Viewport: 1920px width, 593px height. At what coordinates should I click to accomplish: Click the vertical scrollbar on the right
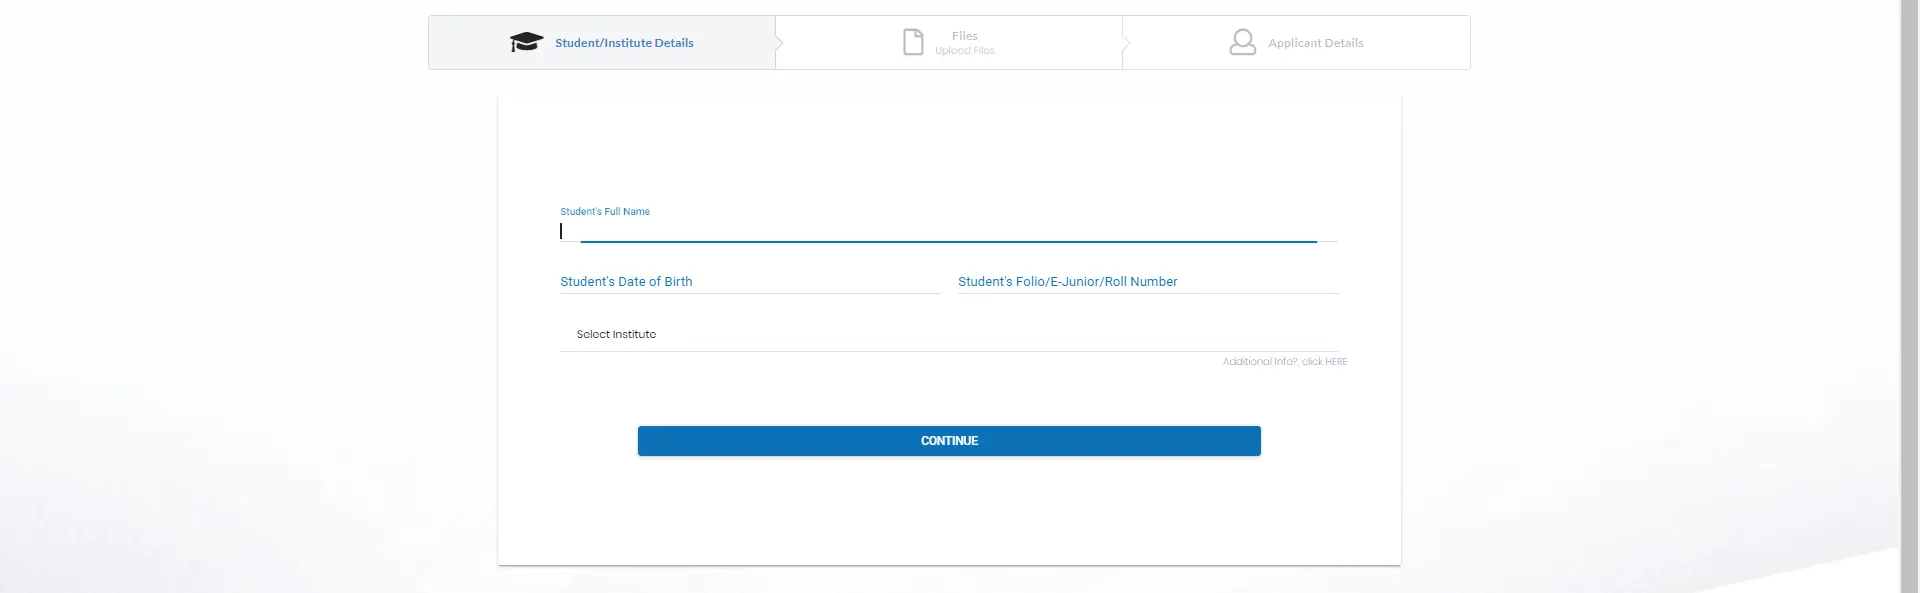[x=1909, y=296]
